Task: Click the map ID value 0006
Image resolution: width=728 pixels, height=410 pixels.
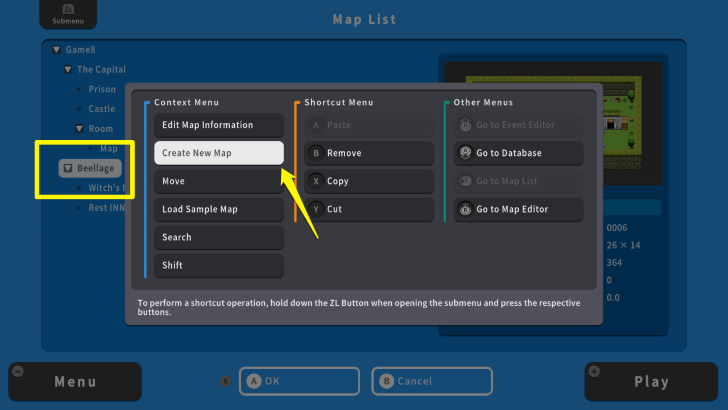Action: [617, 228]
